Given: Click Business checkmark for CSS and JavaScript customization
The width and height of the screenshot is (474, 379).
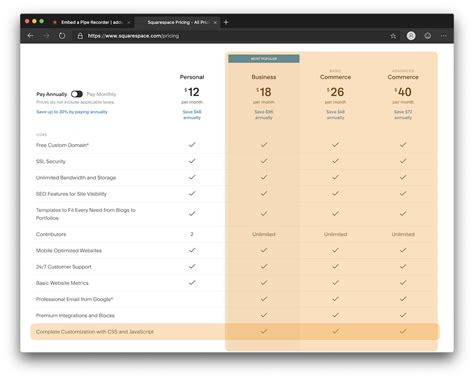Looking at the screenshot, I should 264,331.
